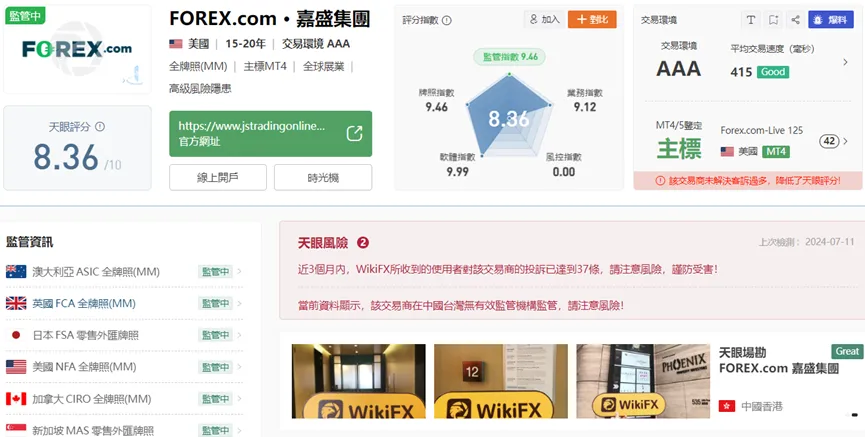Click the 主標 green label
This screenshot has width=865, height=437.
click(x=679, y=150)
